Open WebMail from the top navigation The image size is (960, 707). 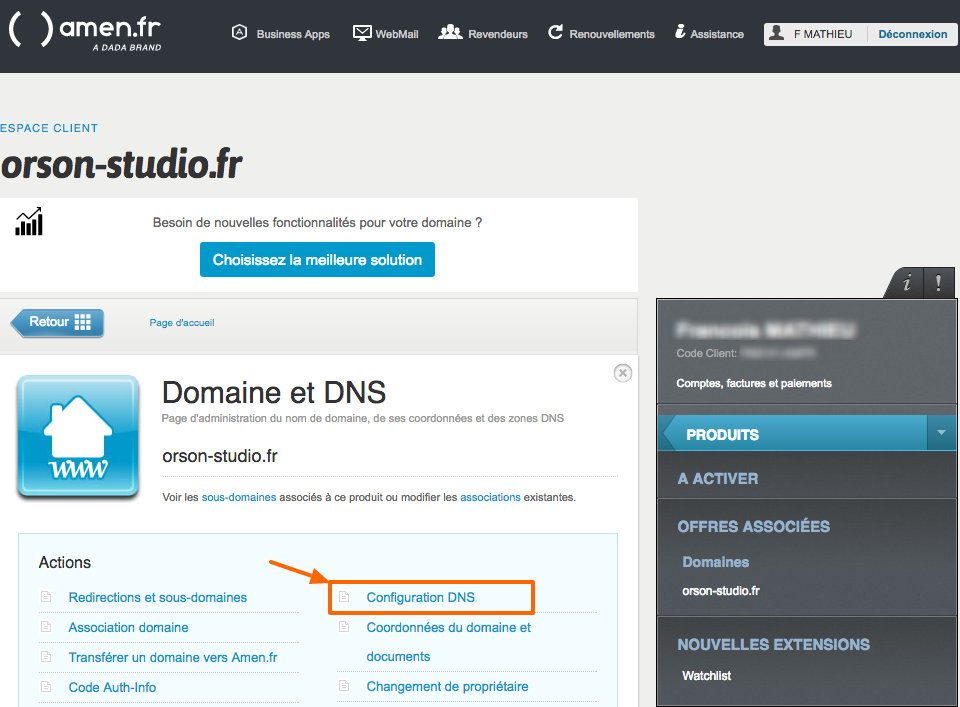click(397, 34)
